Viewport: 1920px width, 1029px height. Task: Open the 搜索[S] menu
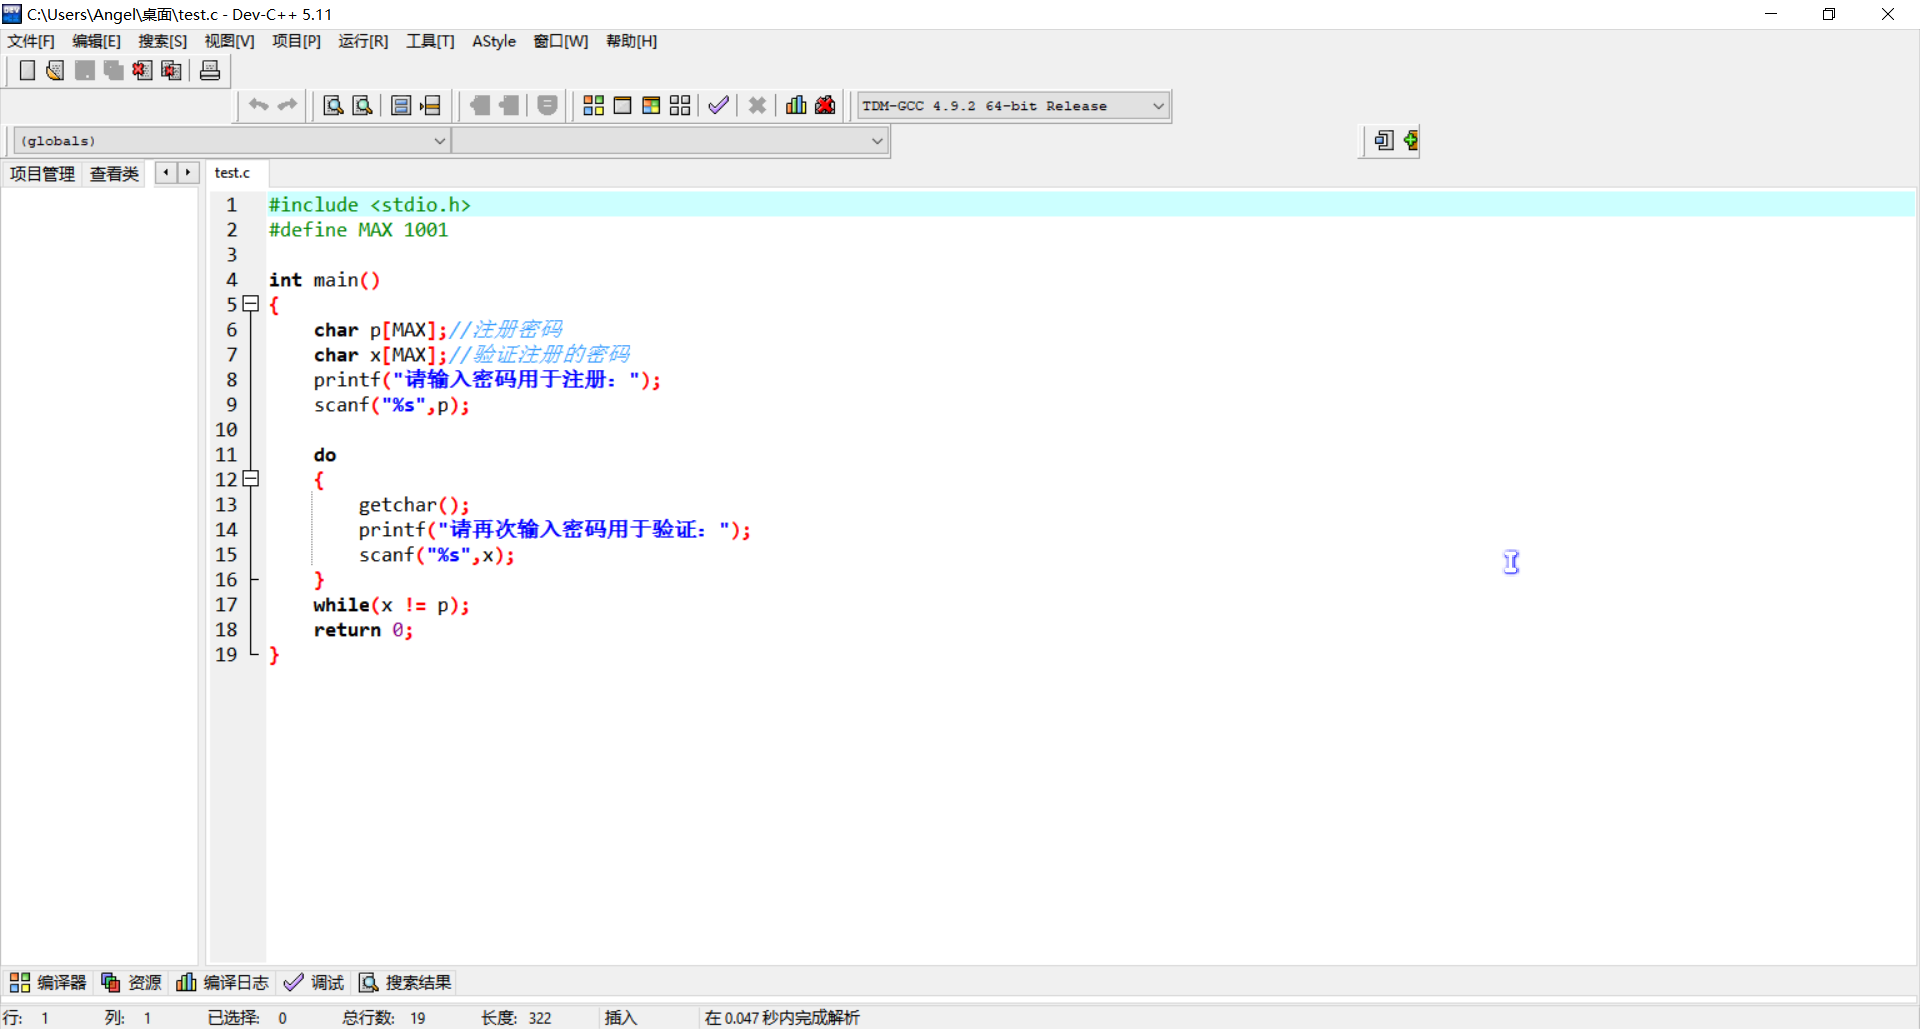163,41
